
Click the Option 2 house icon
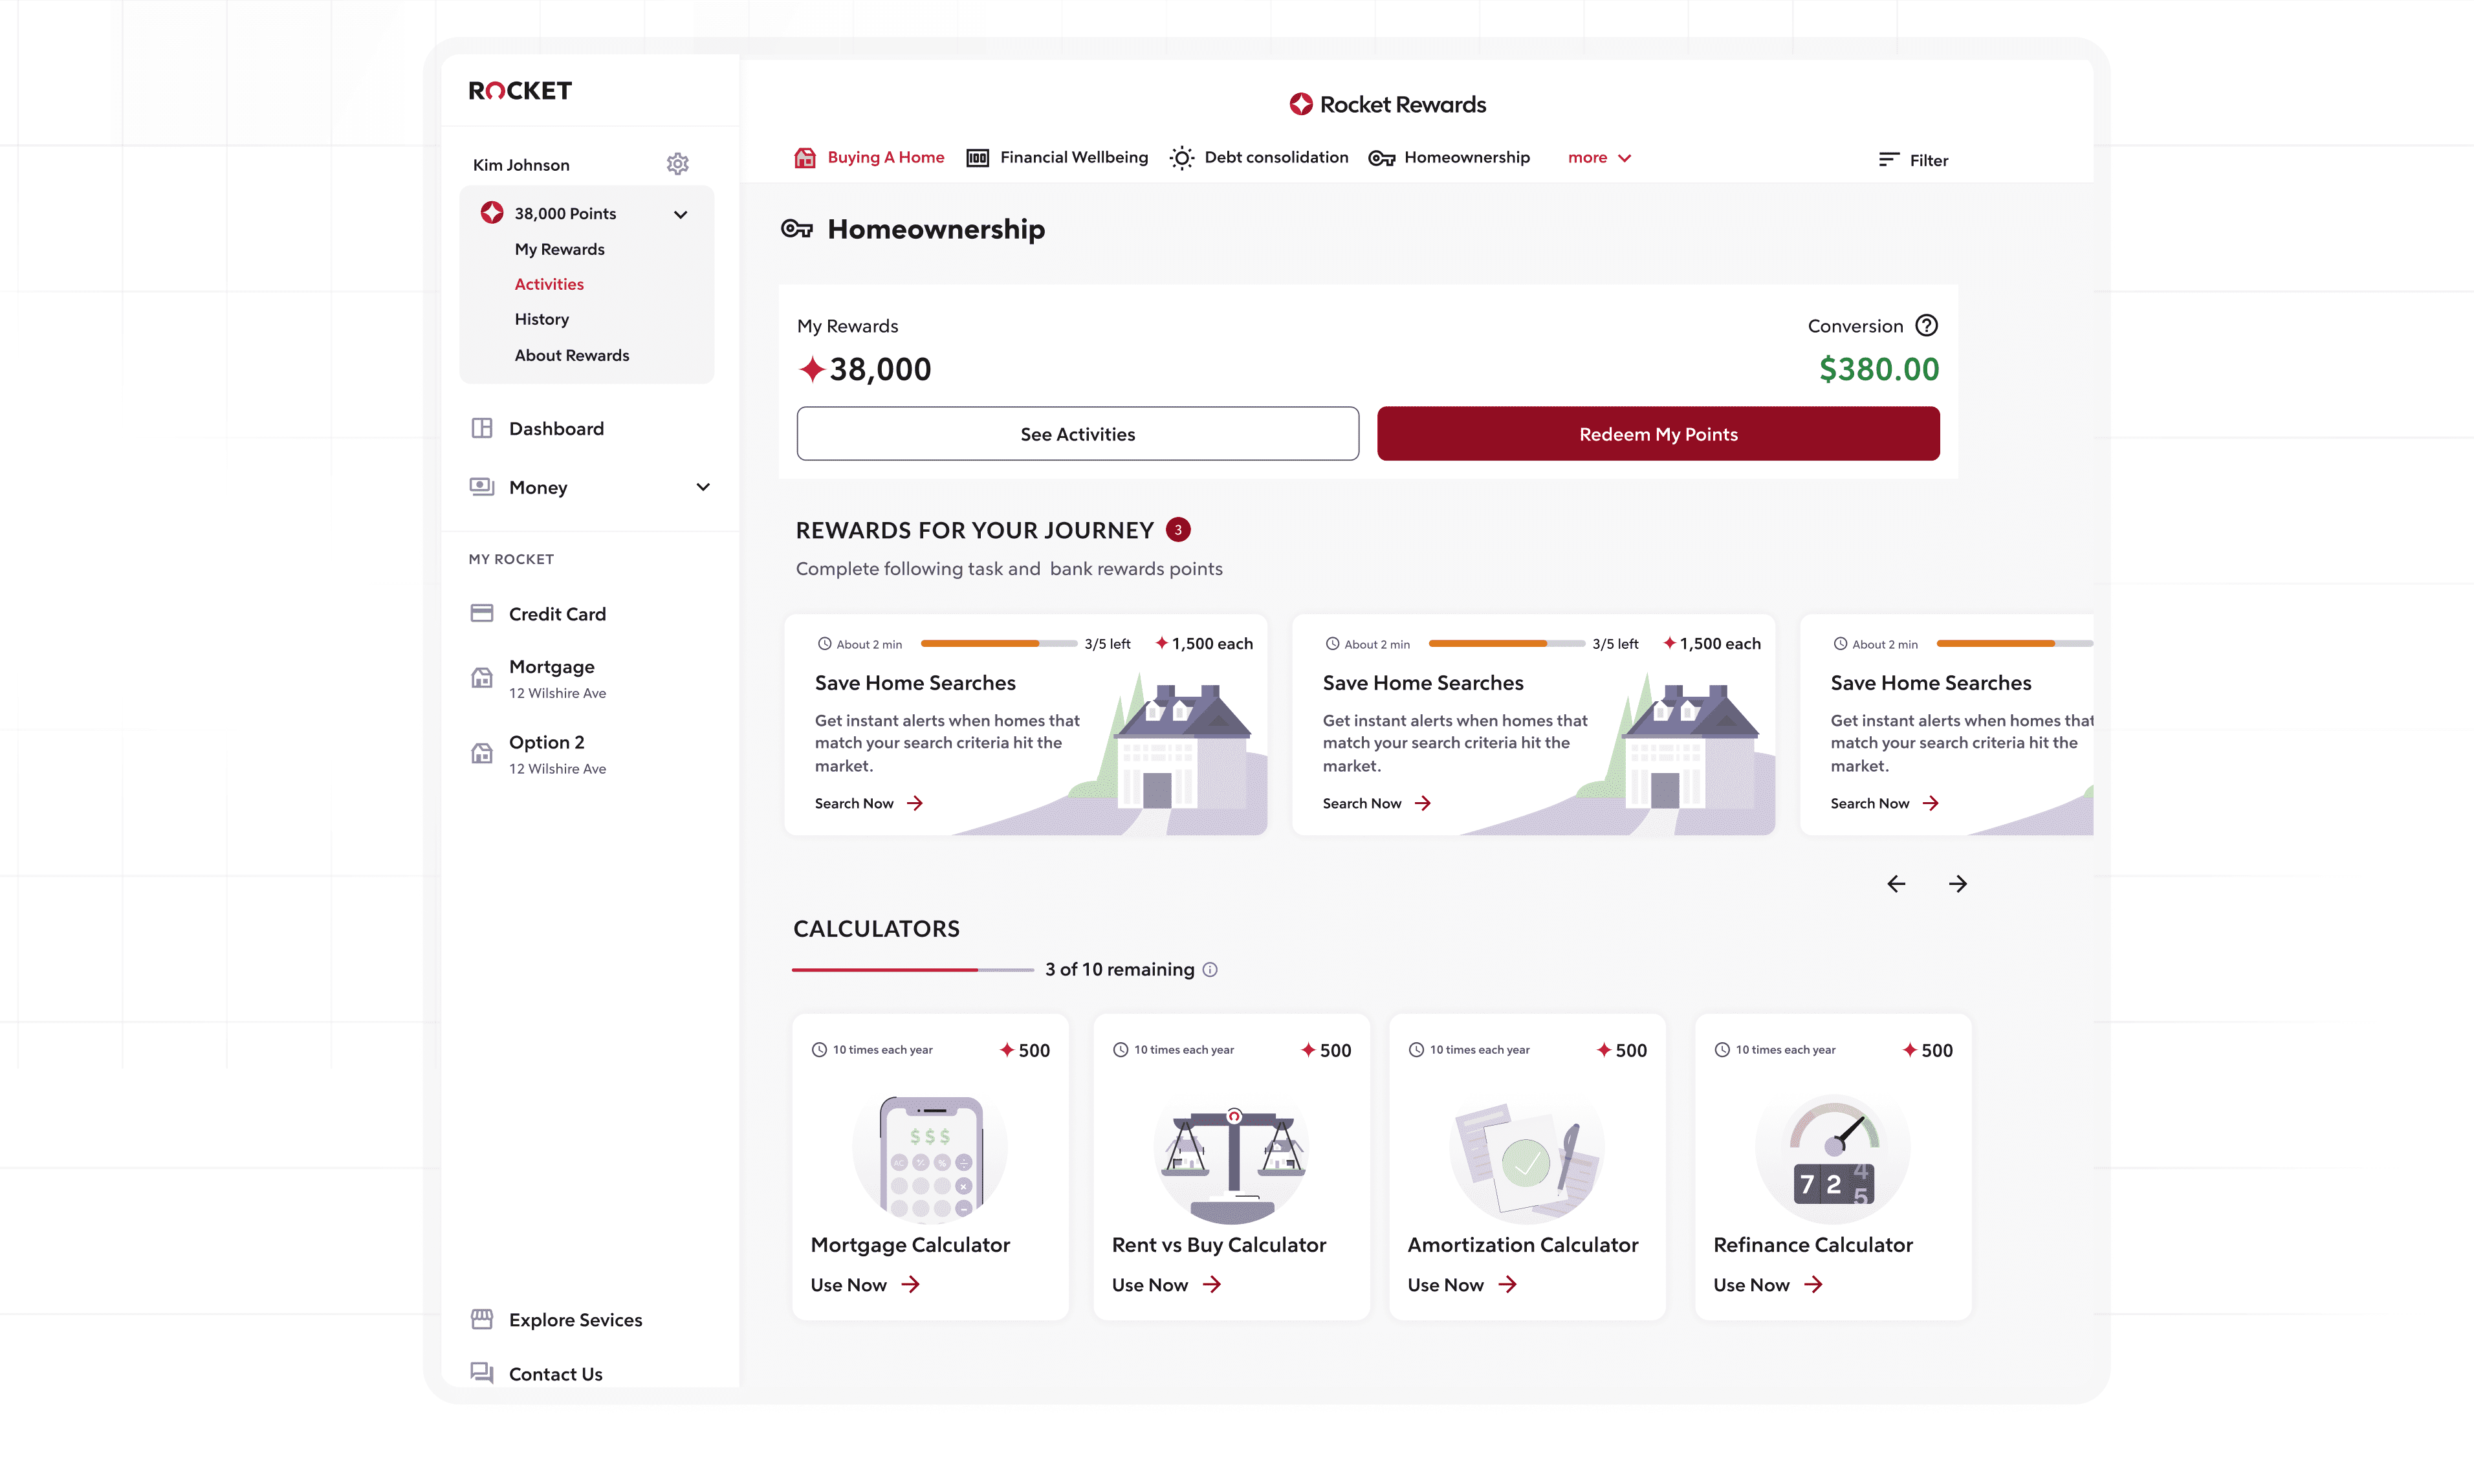[x=482, y=754]
